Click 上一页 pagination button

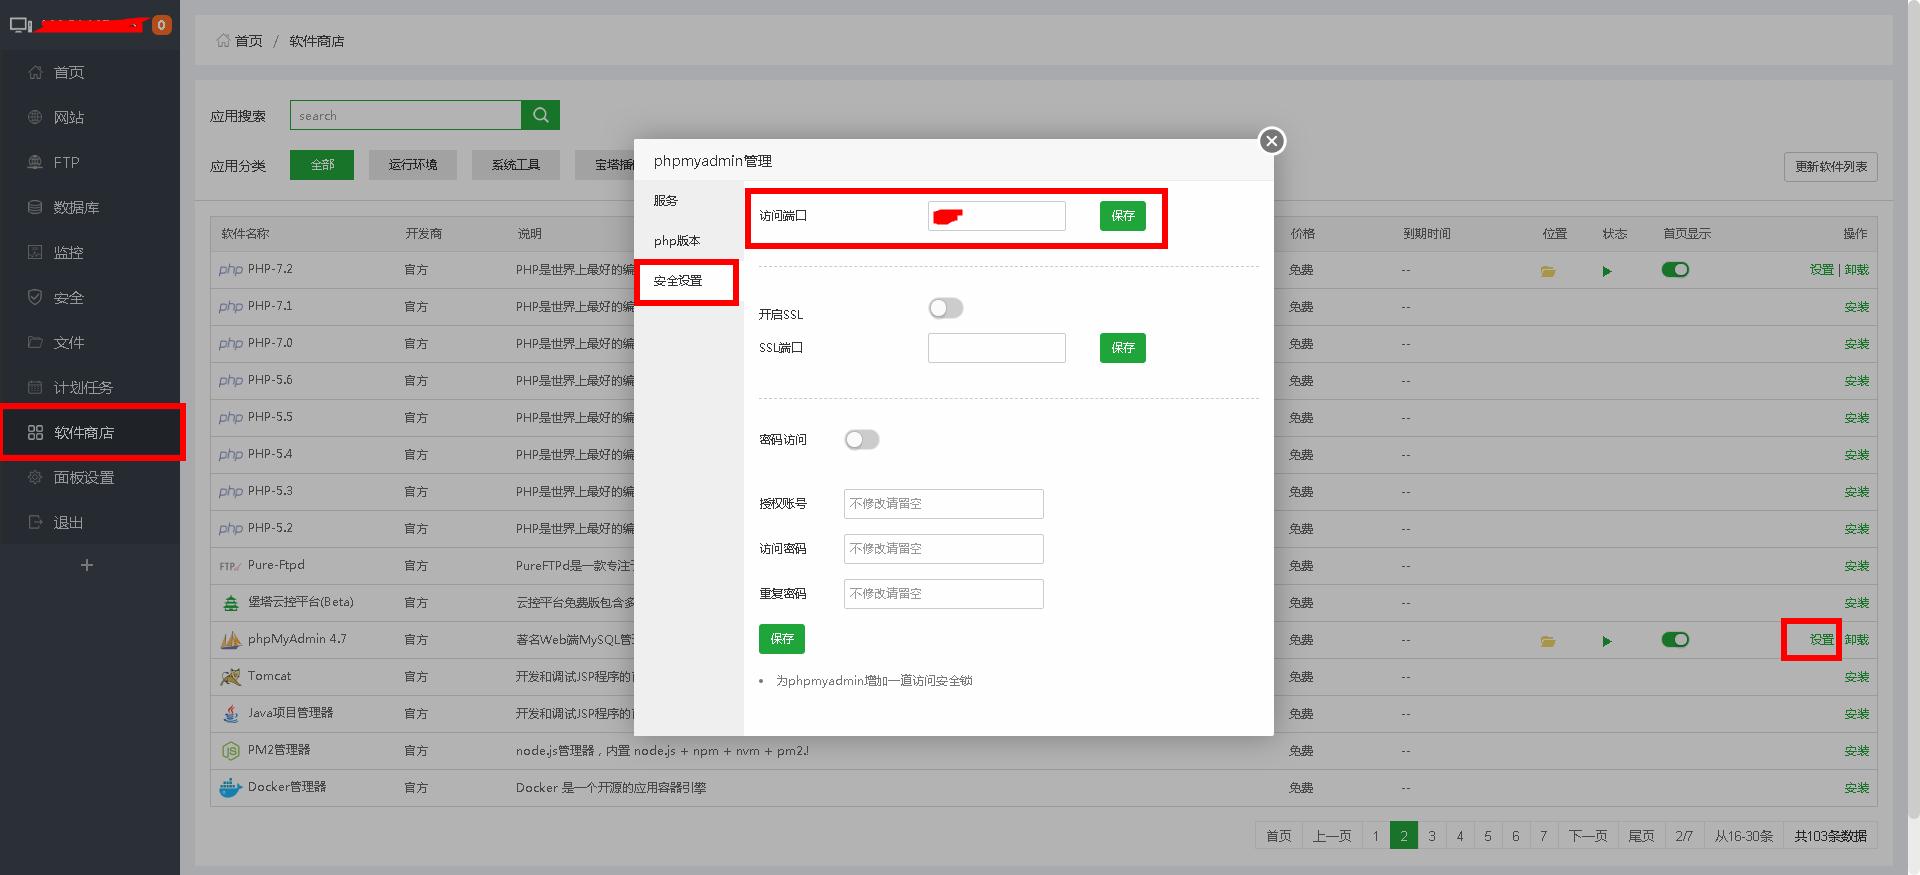coord(1331,836)
